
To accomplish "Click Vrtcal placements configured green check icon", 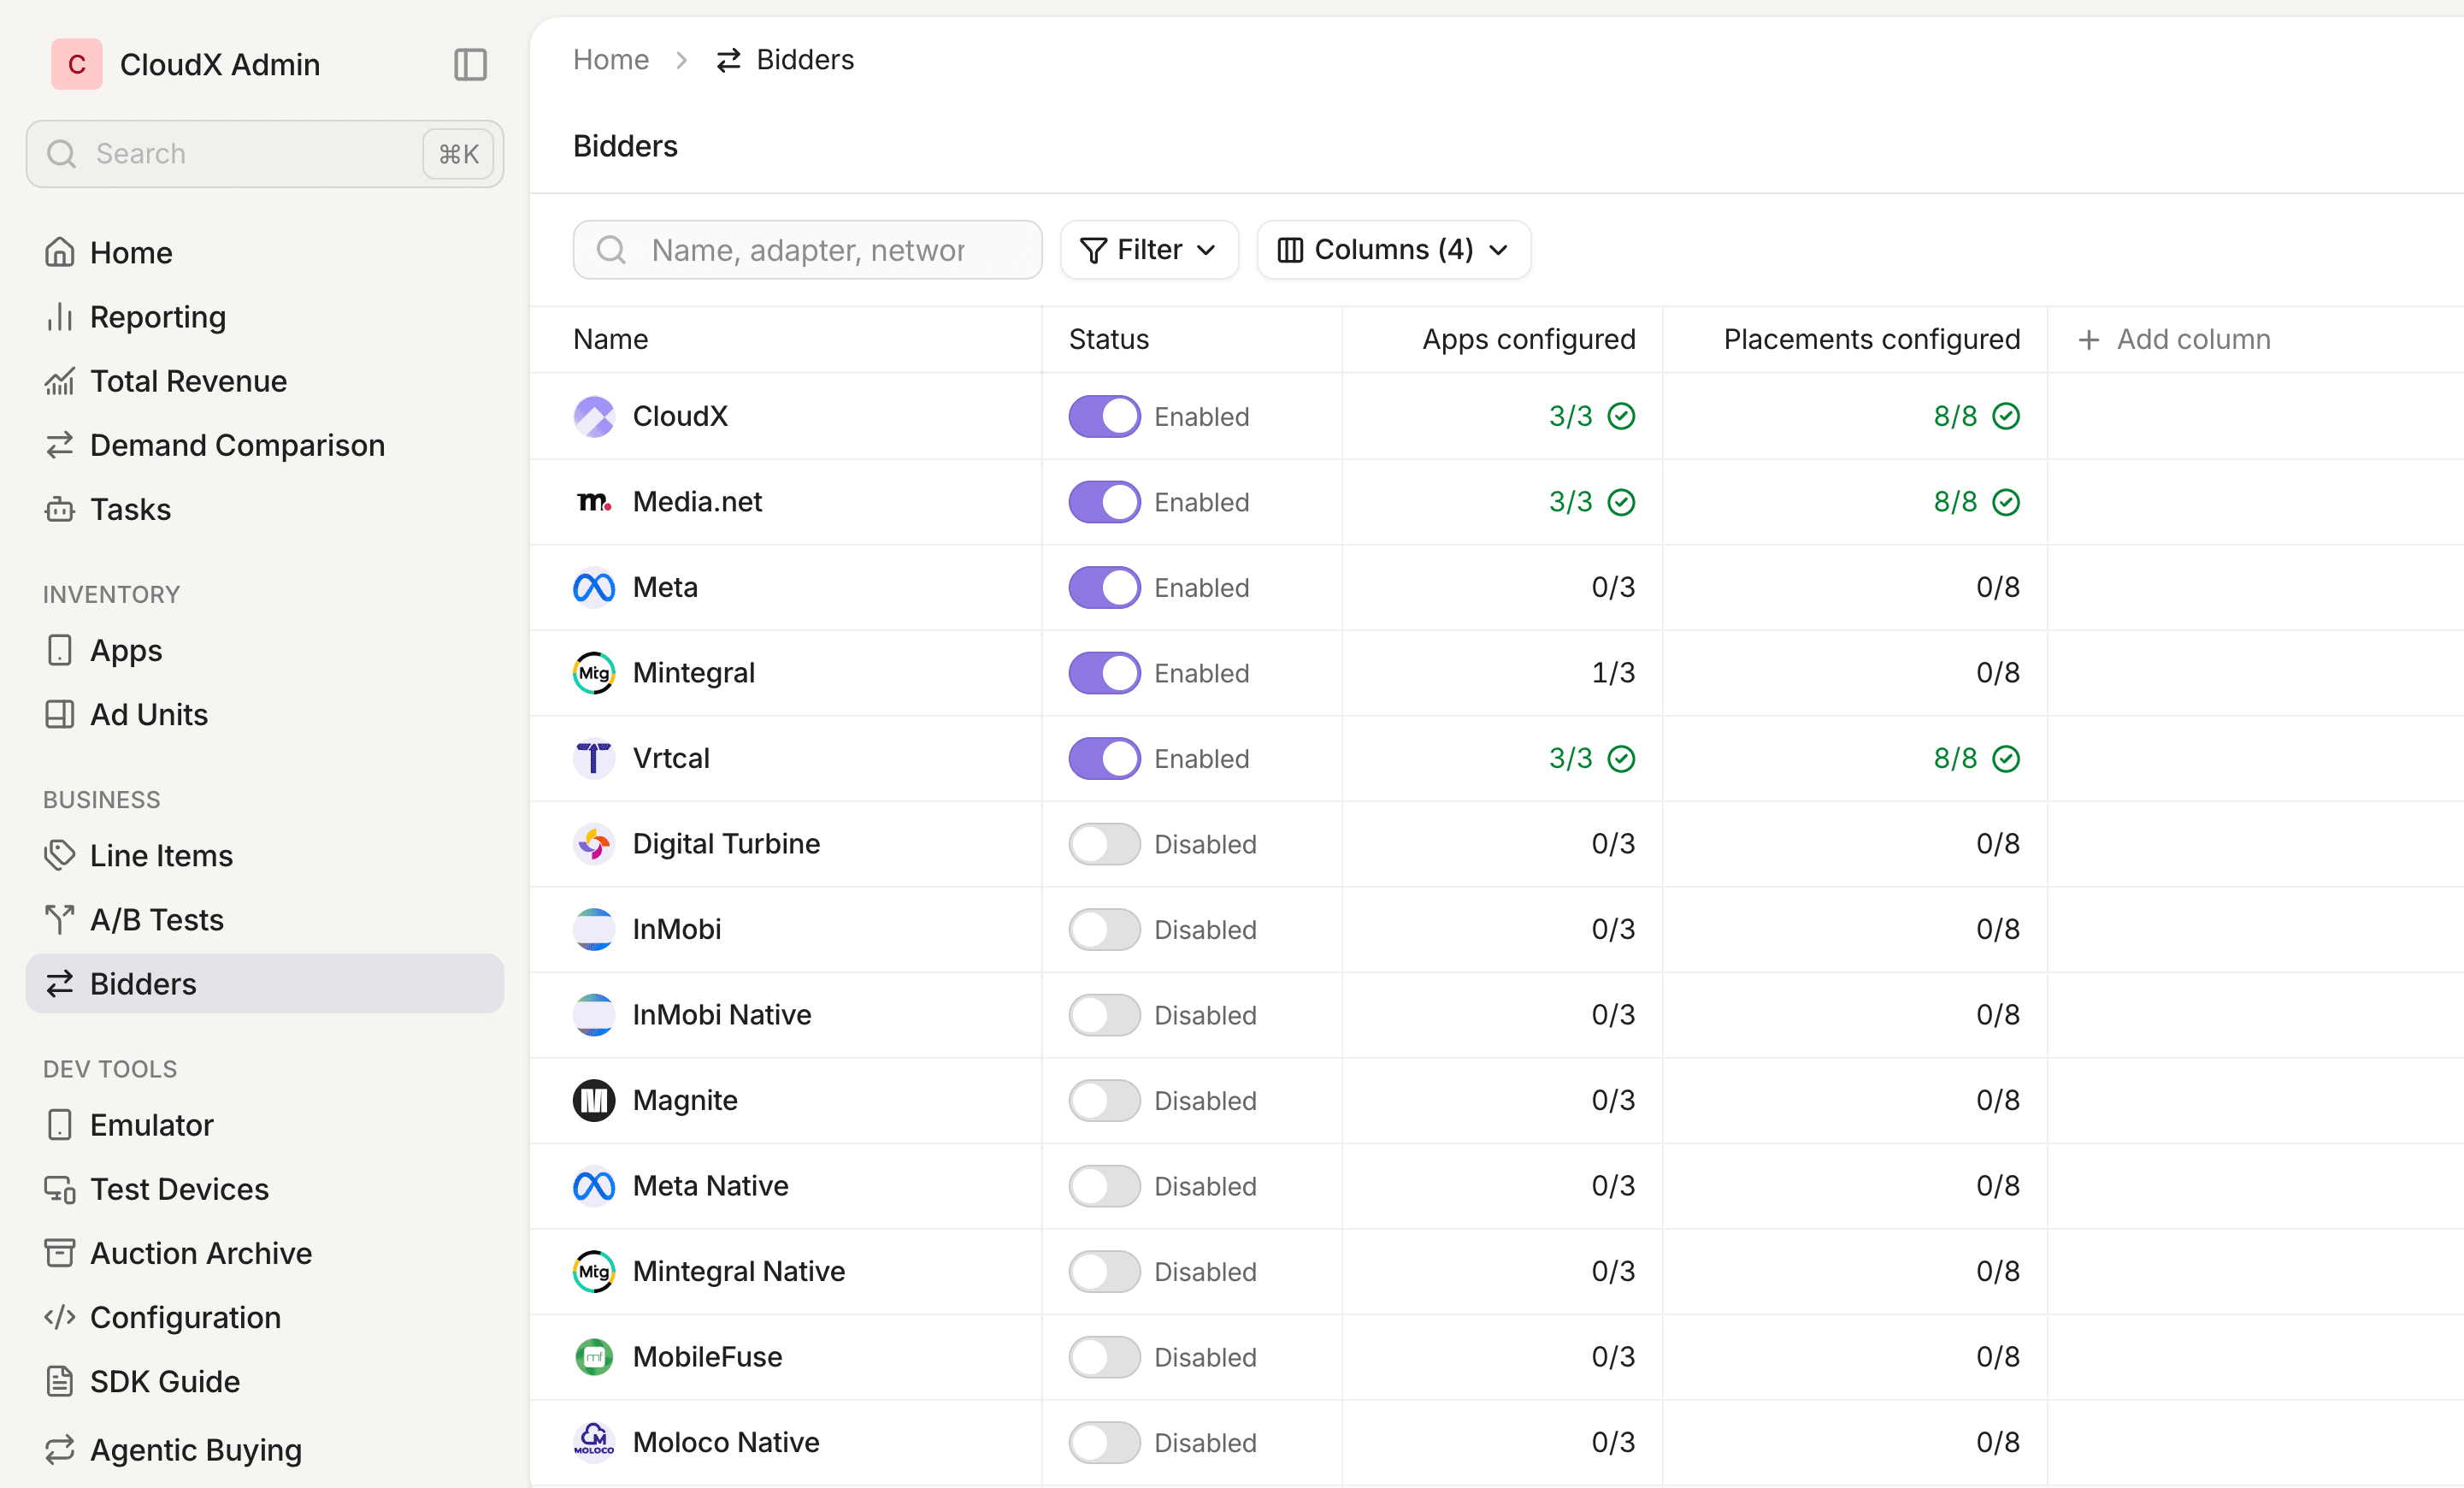I will [2006, 759].
